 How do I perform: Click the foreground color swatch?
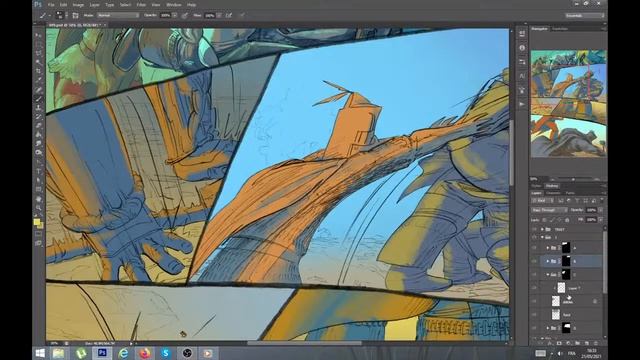point(37,222)
